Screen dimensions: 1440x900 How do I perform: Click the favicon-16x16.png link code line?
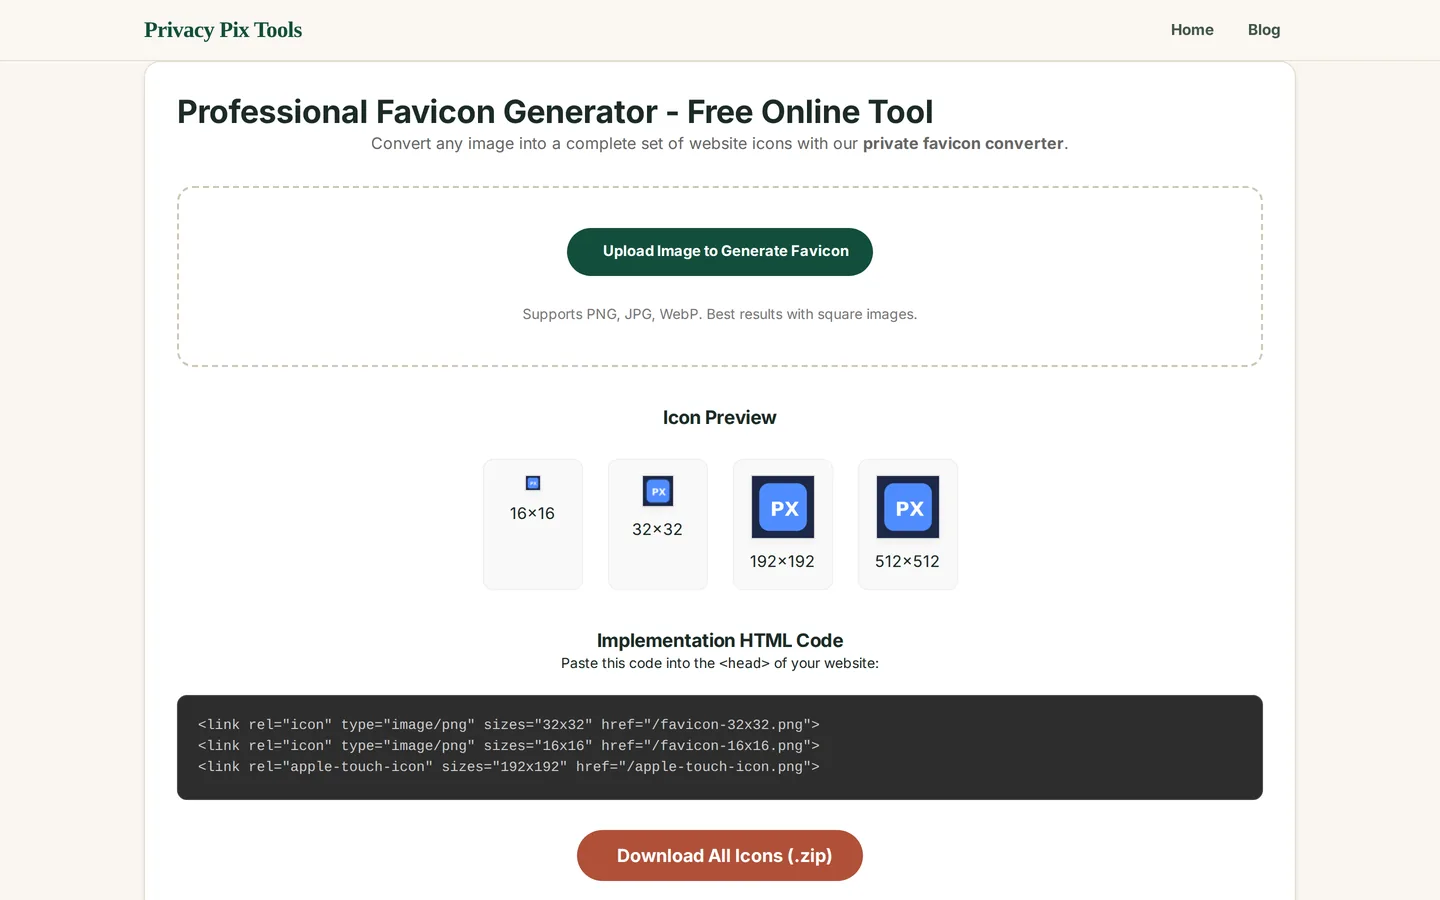click(x=509, y=746)
